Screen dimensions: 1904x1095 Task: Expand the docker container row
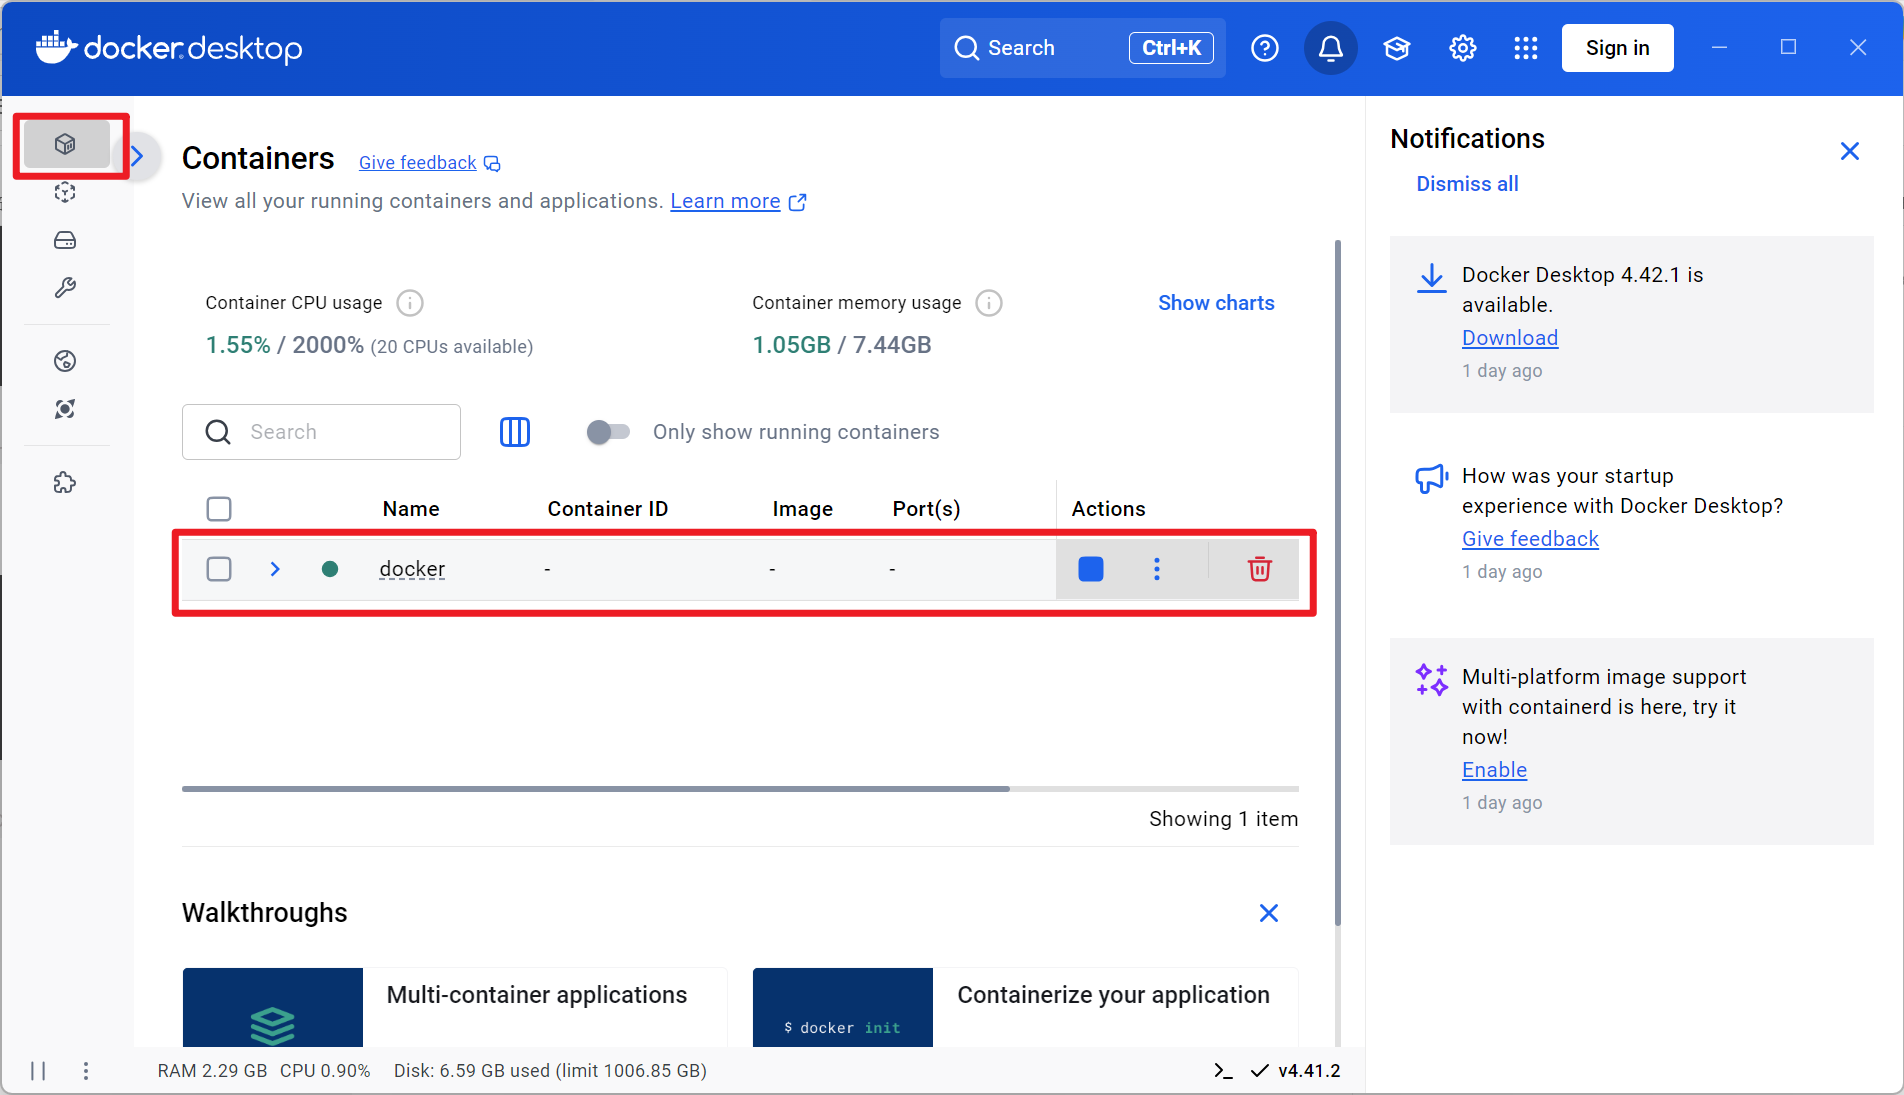tap(275, 569)
